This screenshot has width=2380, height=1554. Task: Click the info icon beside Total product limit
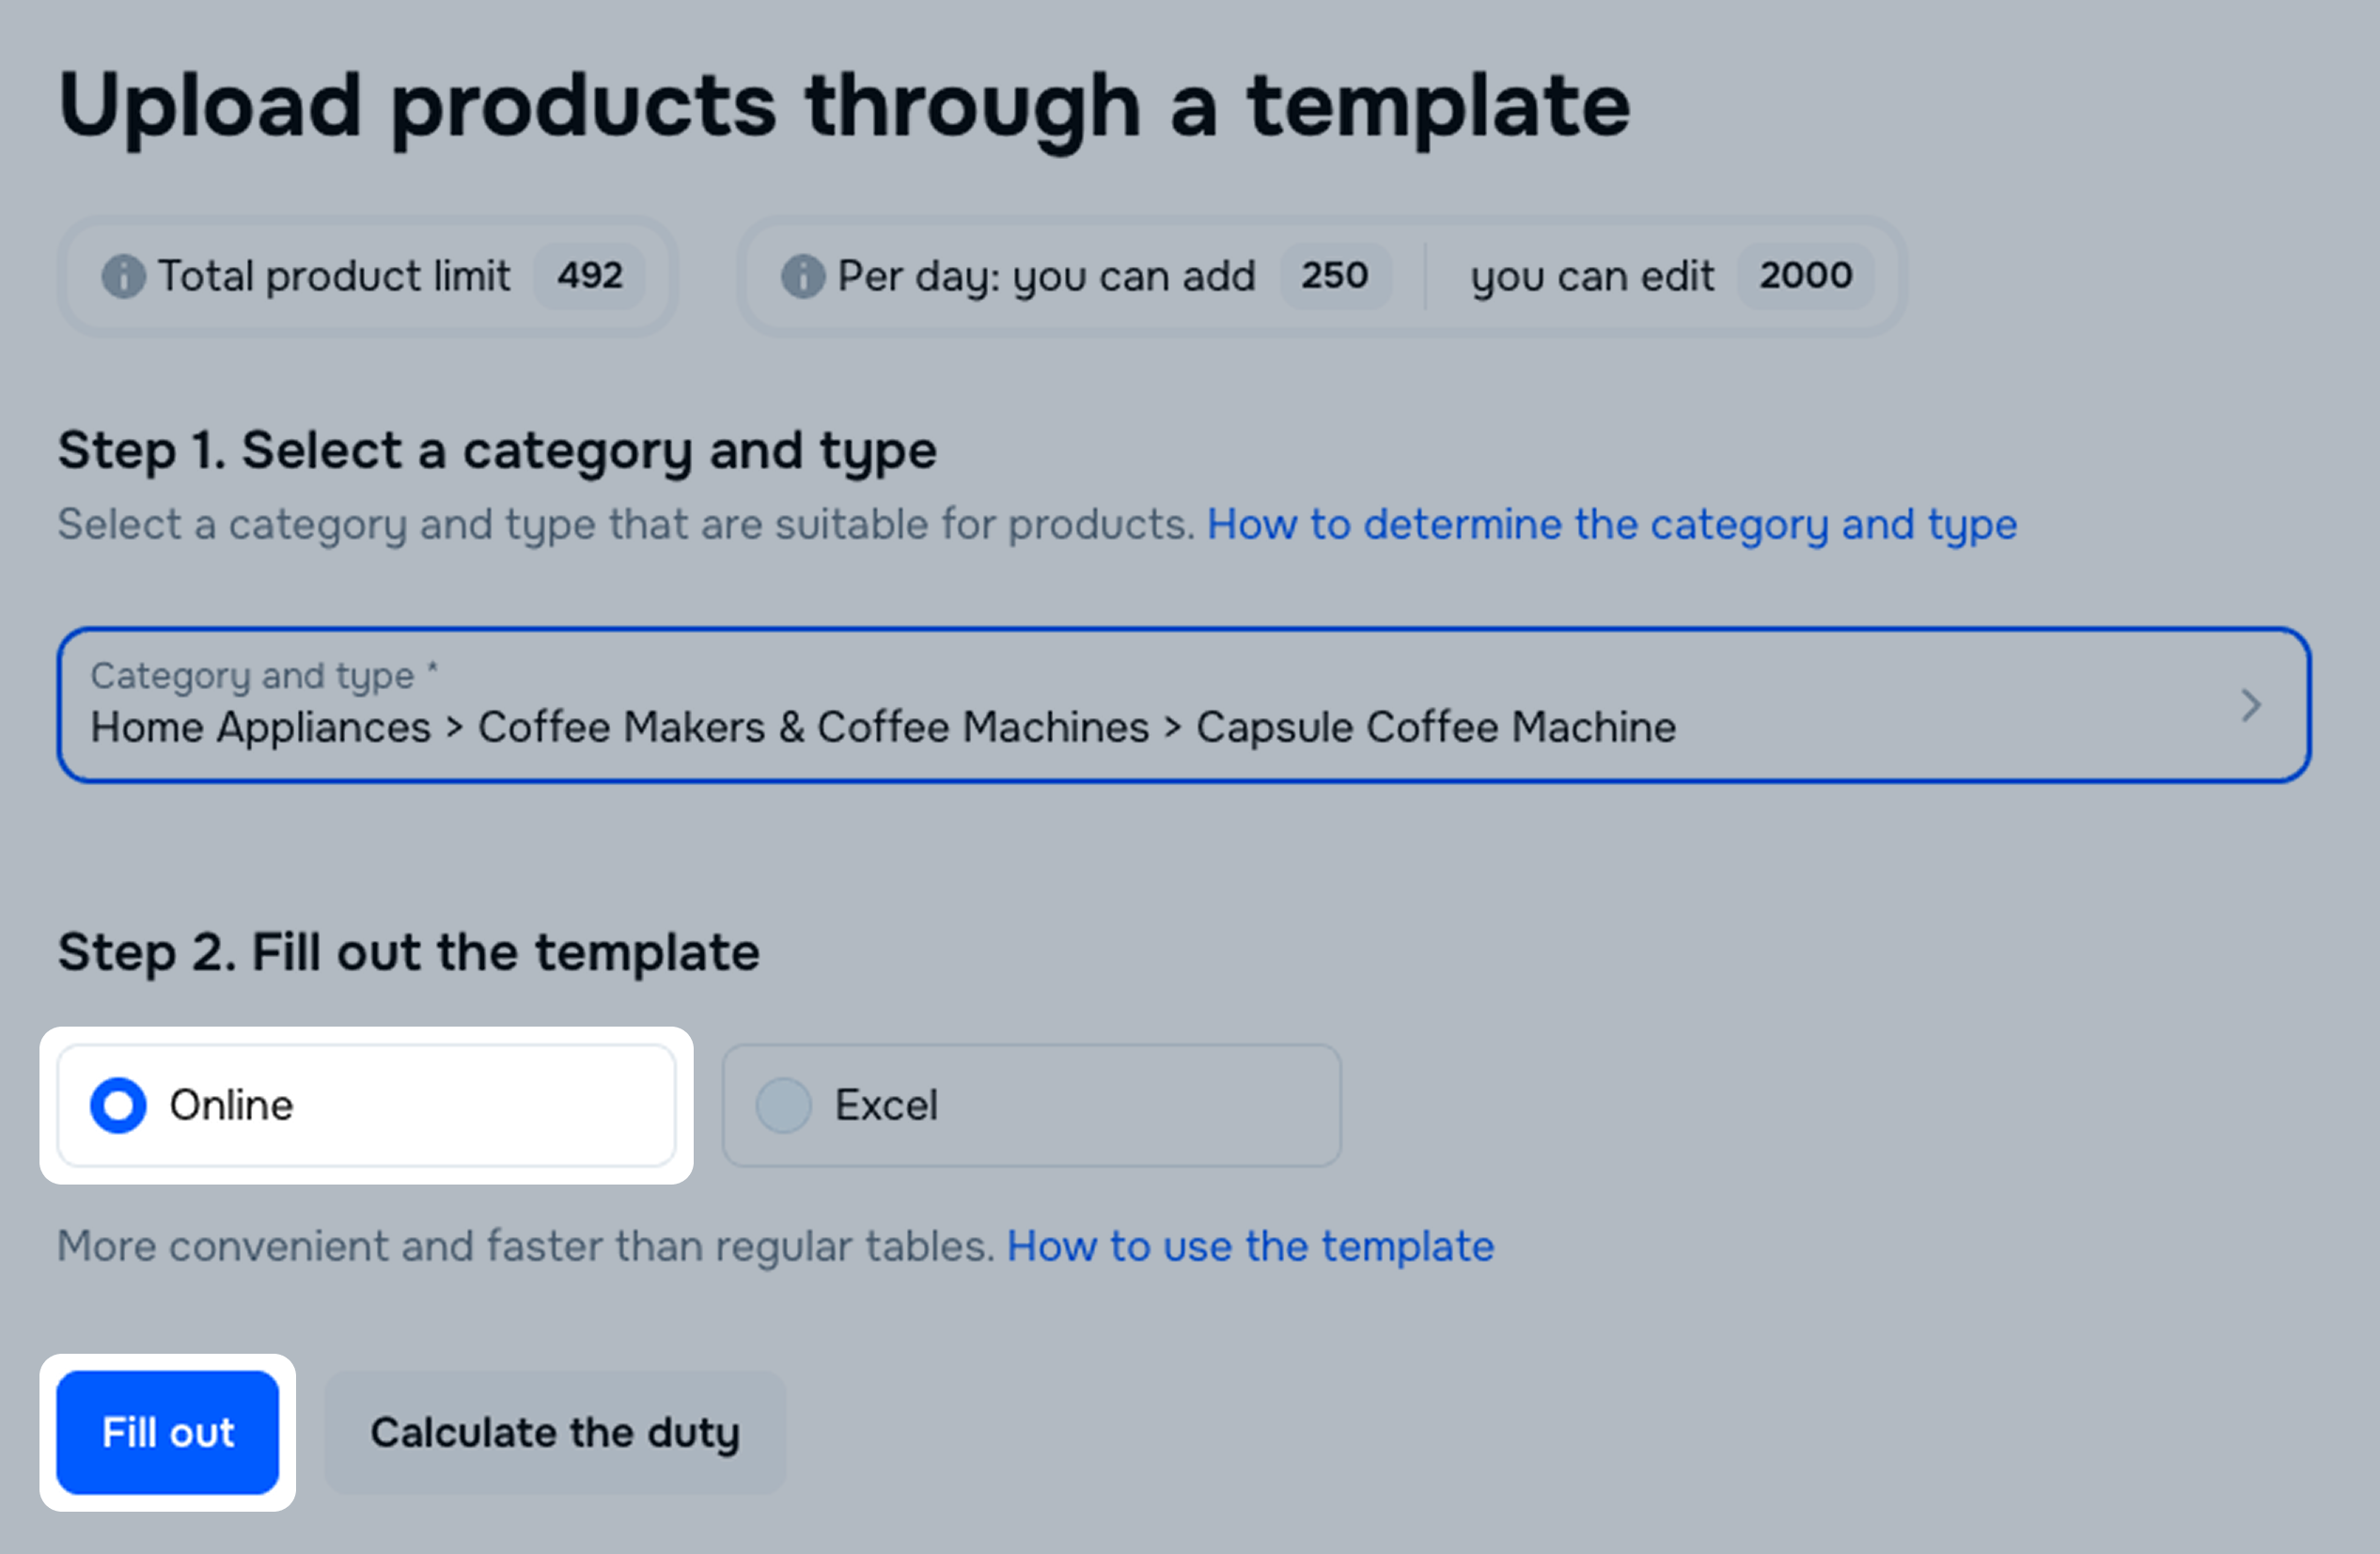coord(123,276)
